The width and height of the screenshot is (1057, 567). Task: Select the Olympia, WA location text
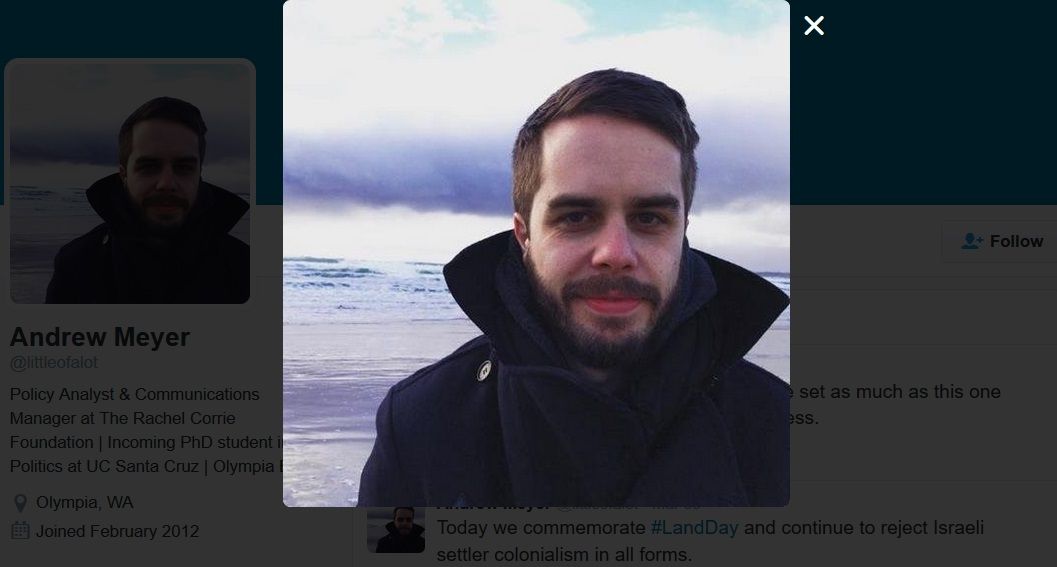85,502
